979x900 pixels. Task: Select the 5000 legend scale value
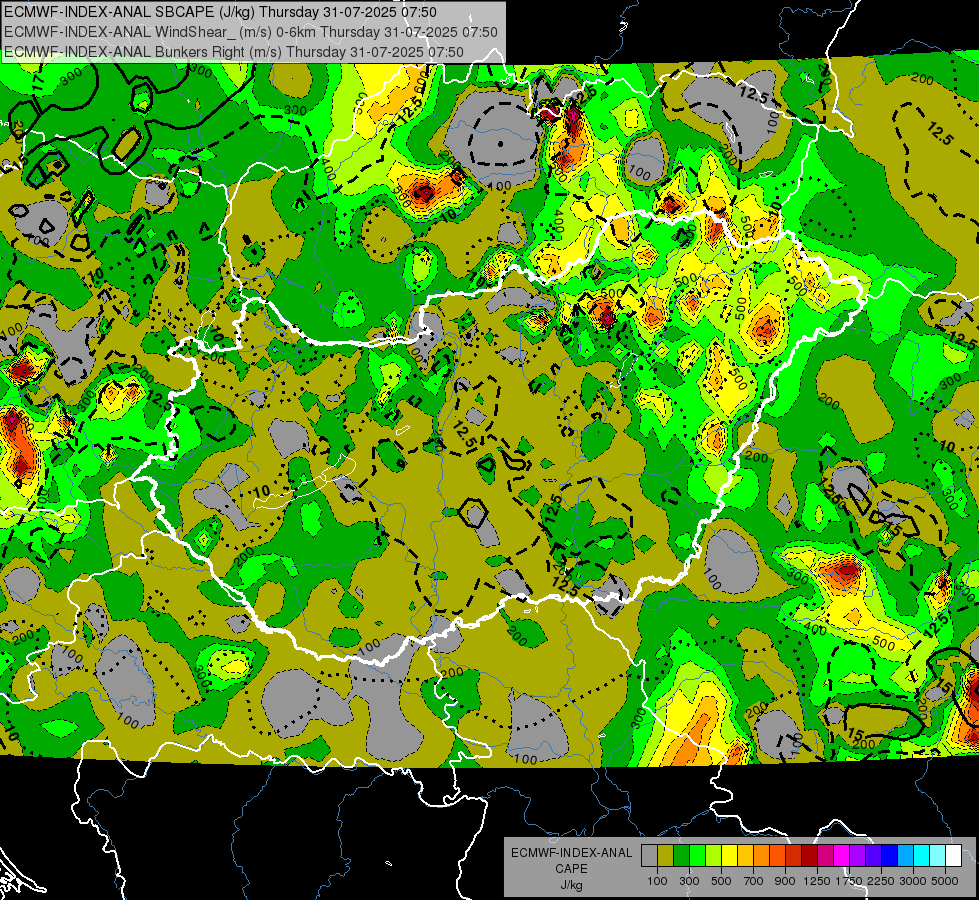[x=945, y=881]
